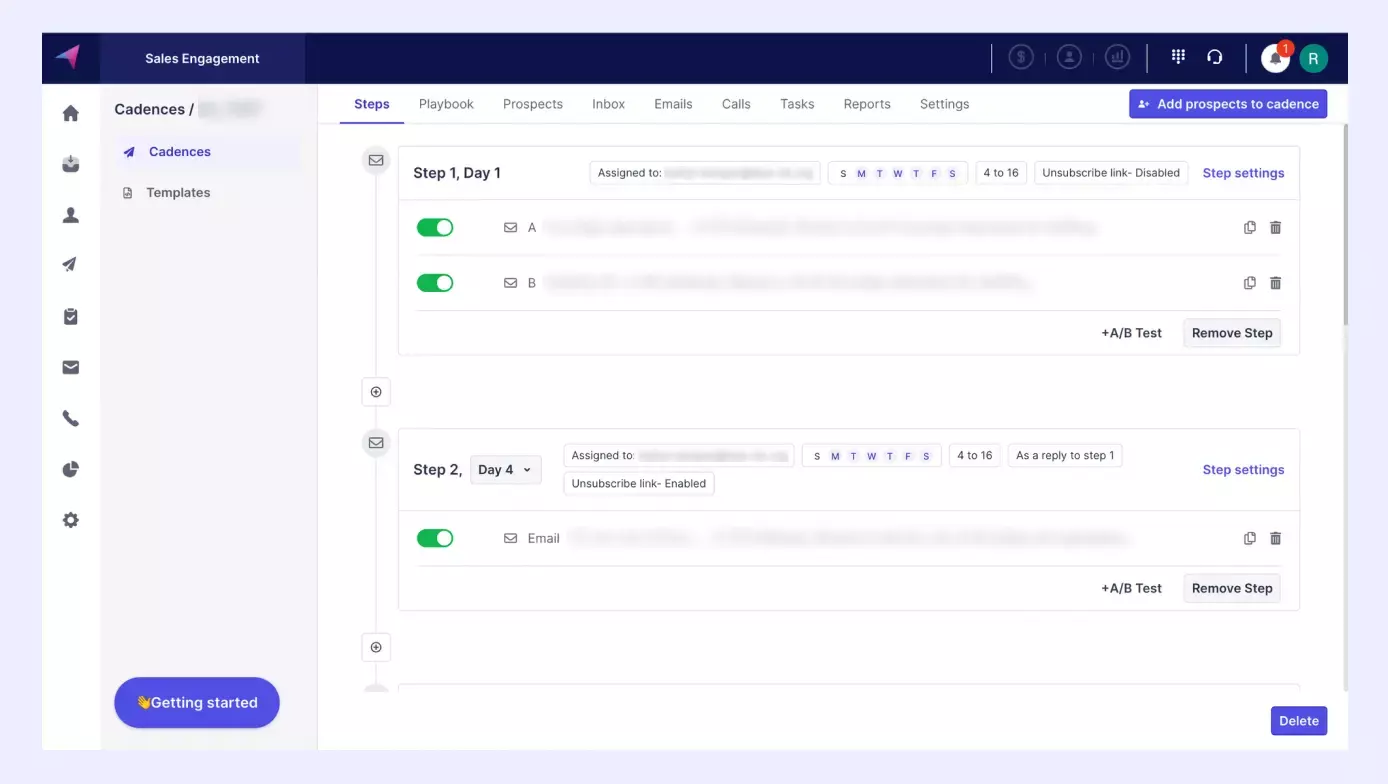Open the notification bell icon
The width and height of the screenshot is (1388, 784).
tap(1274, 58)
